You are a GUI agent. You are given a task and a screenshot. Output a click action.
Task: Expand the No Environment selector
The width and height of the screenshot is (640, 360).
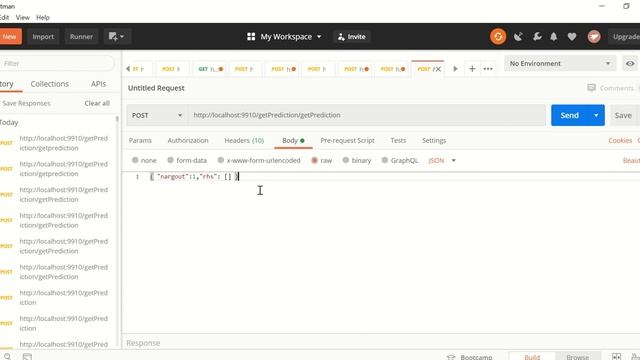[x=560, y=64]
